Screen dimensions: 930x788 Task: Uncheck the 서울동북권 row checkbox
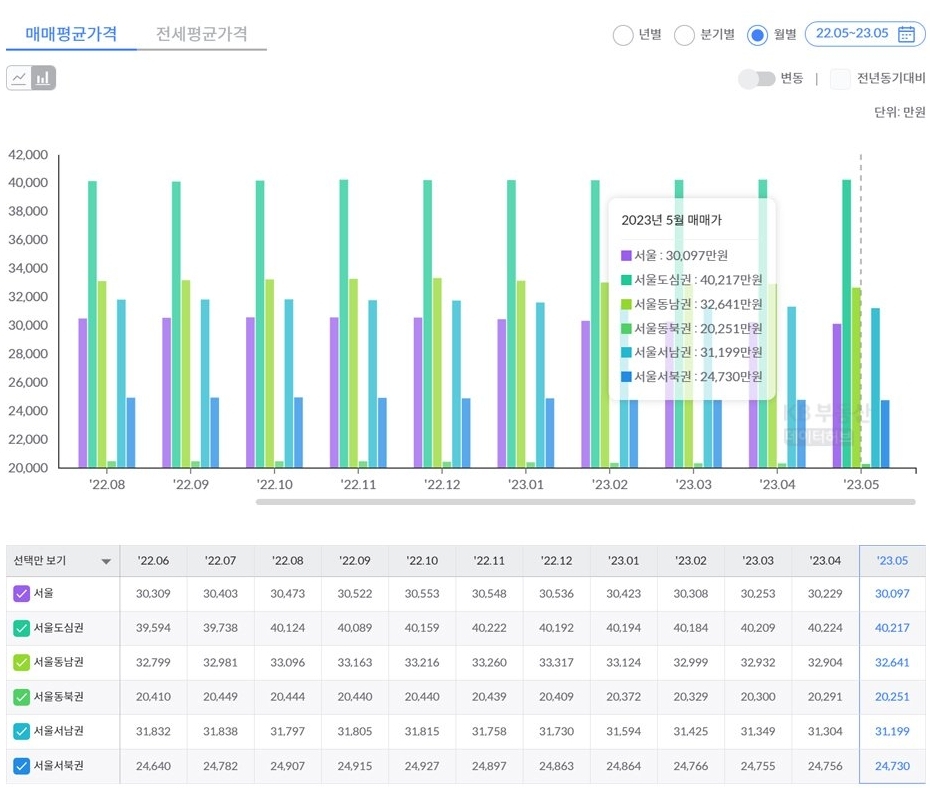21,697
